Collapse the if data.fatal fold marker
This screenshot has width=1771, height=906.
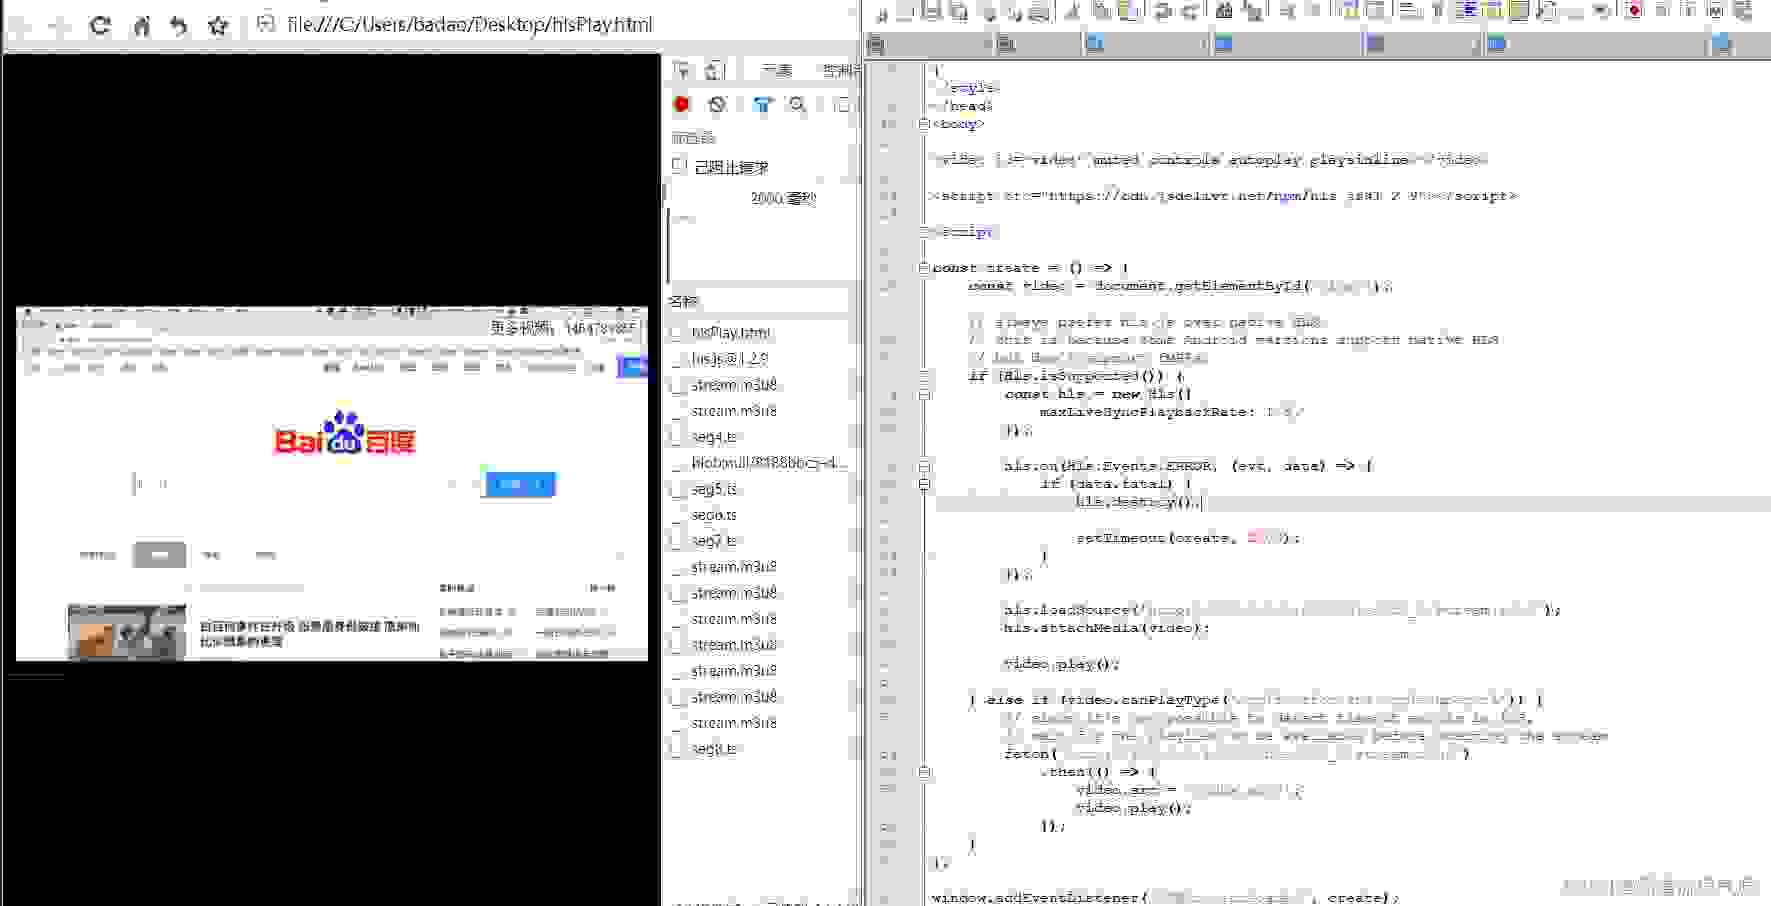click(924, 484)
